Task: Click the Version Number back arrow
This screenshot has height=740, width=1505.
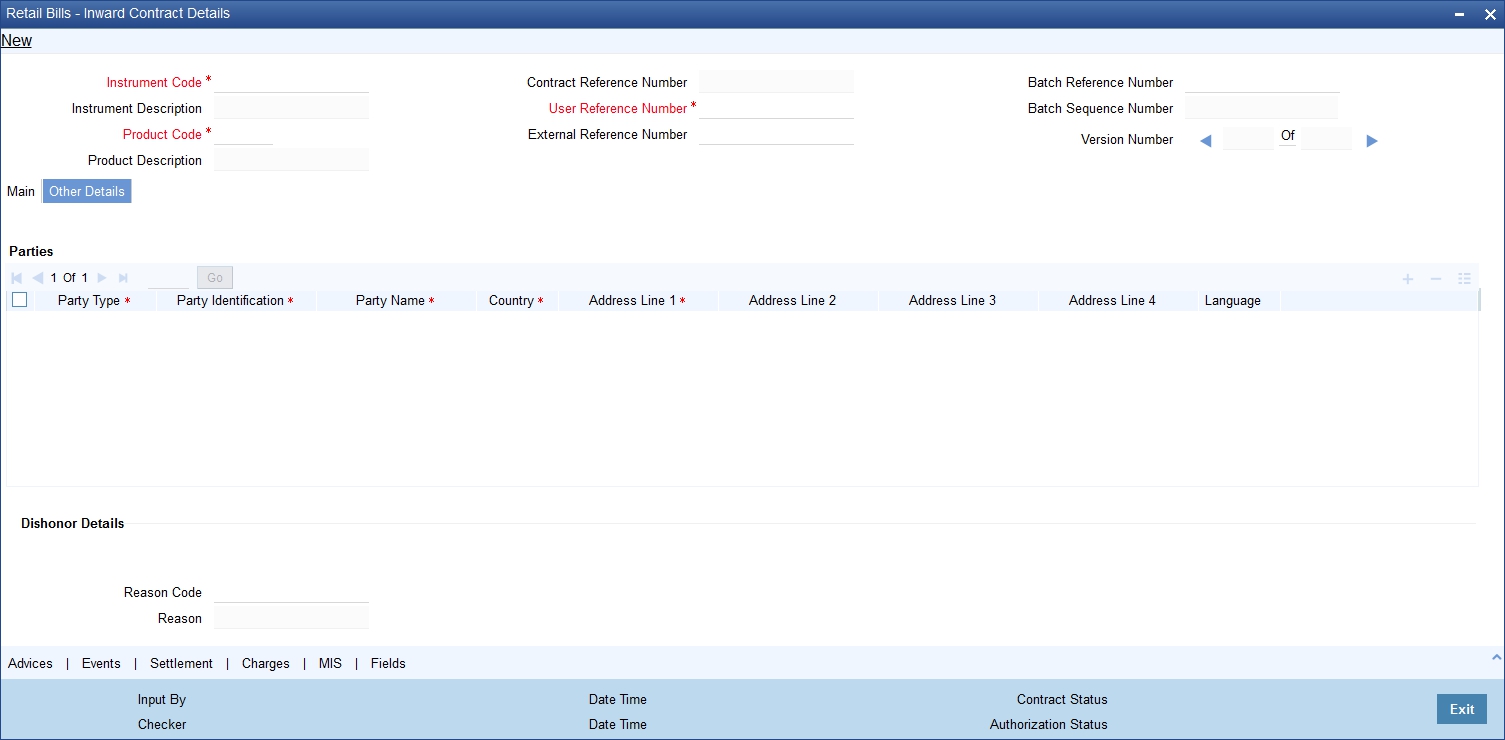Action: (x=1205, y=140)
